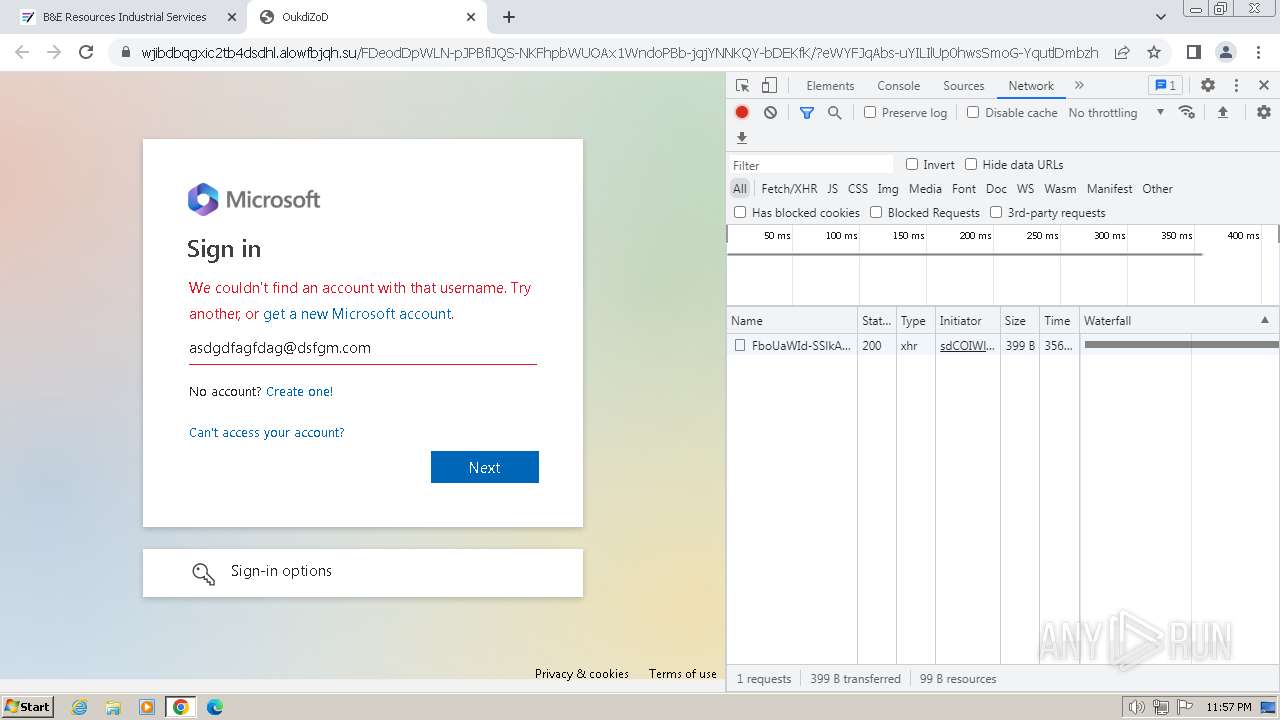1280x720 pixels.
Task: Open Can't access your account link
Action: click(x=266, y=432)
